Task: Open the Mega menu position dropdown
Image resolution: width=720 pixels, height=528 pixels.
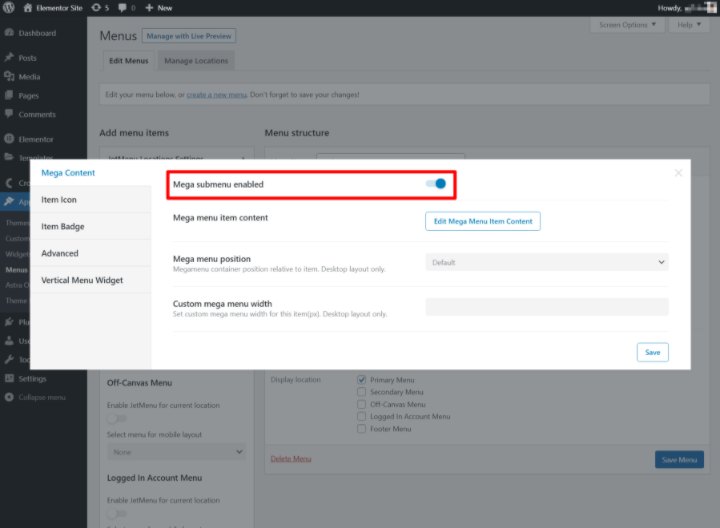Action: 547,262
